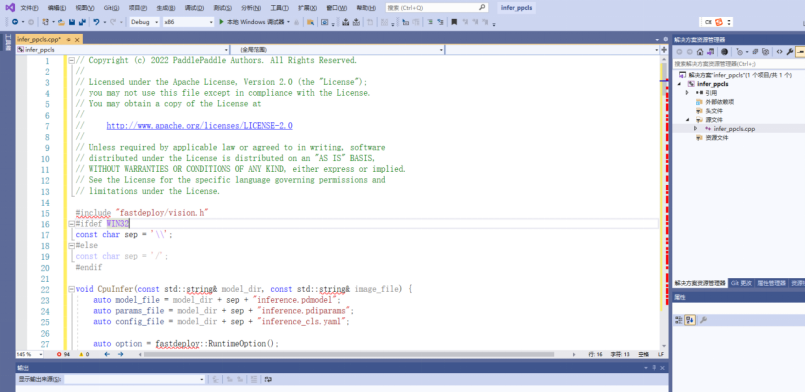Click view code icon in Solution Explorer

tap(780, 51)
